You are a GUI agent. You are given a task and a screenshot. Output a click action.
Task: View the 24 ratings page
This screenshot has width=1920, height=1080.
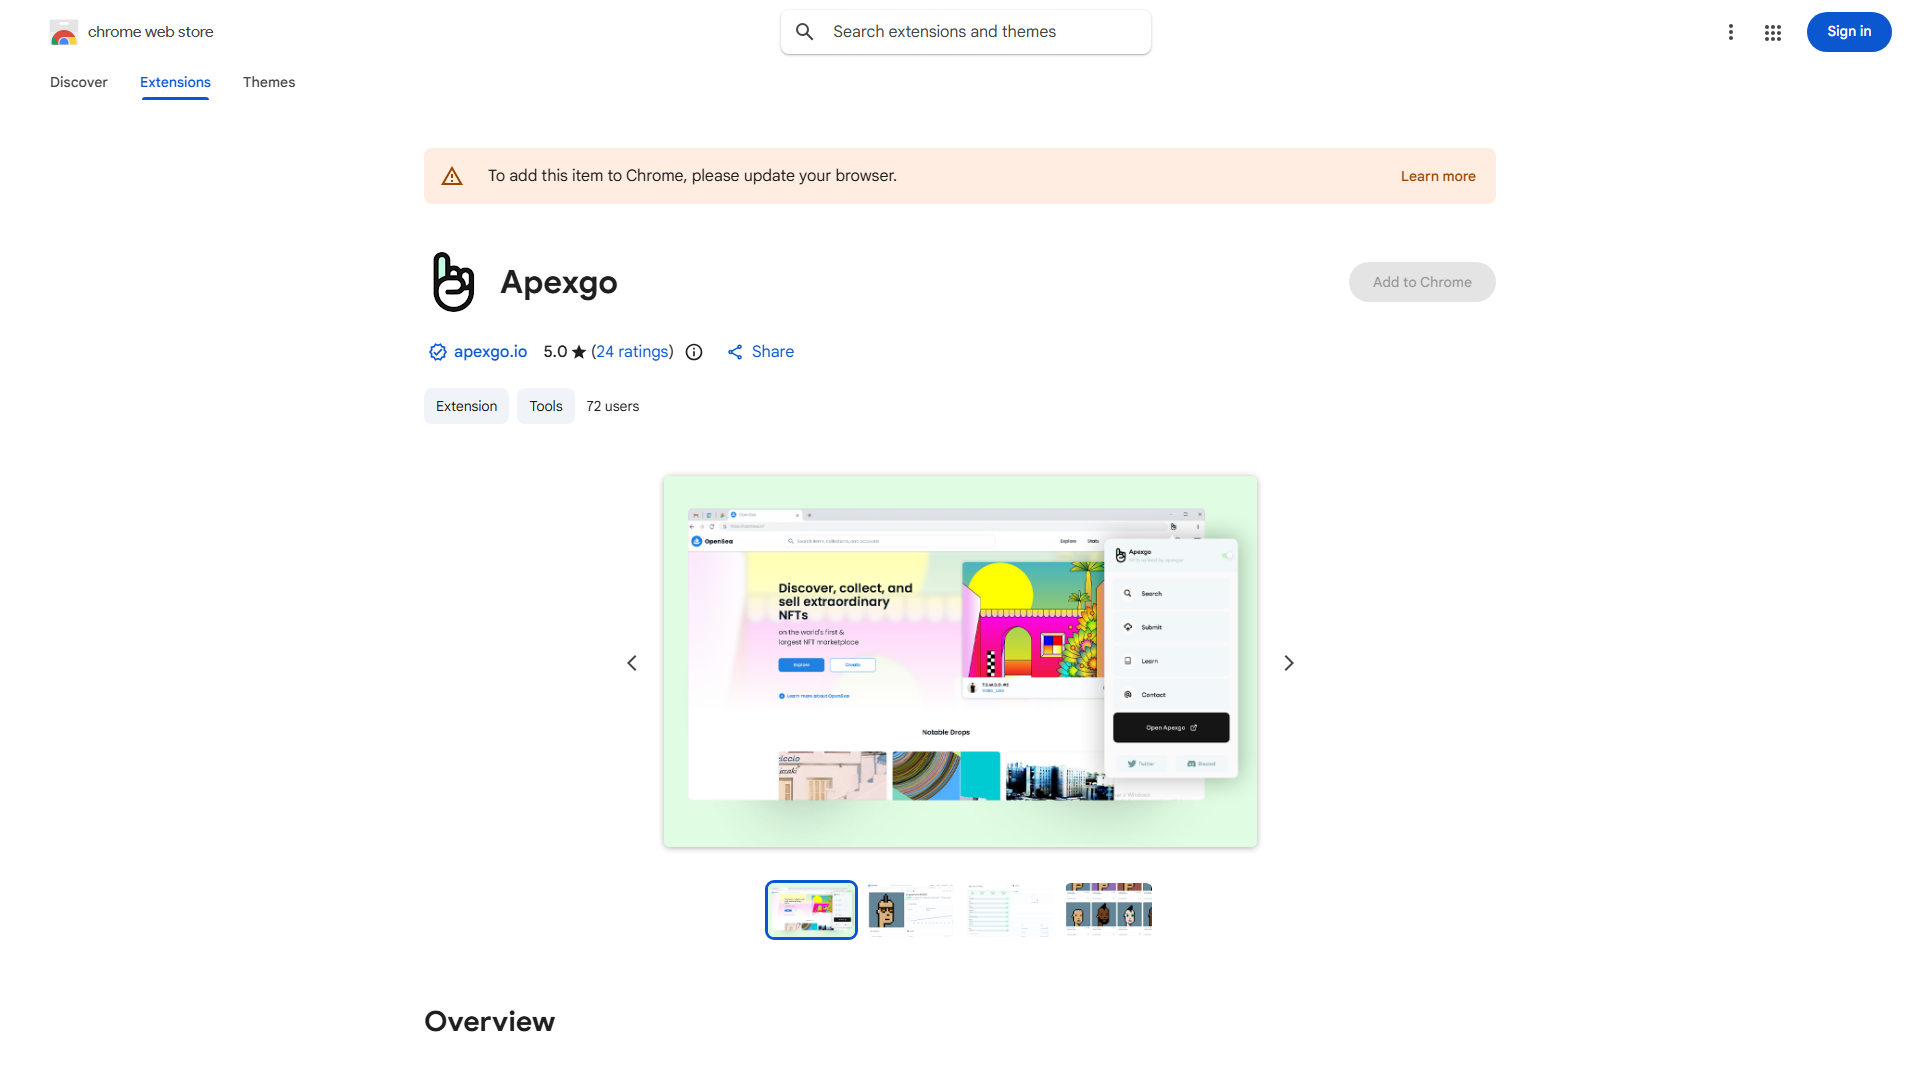[x=632, y=352]
